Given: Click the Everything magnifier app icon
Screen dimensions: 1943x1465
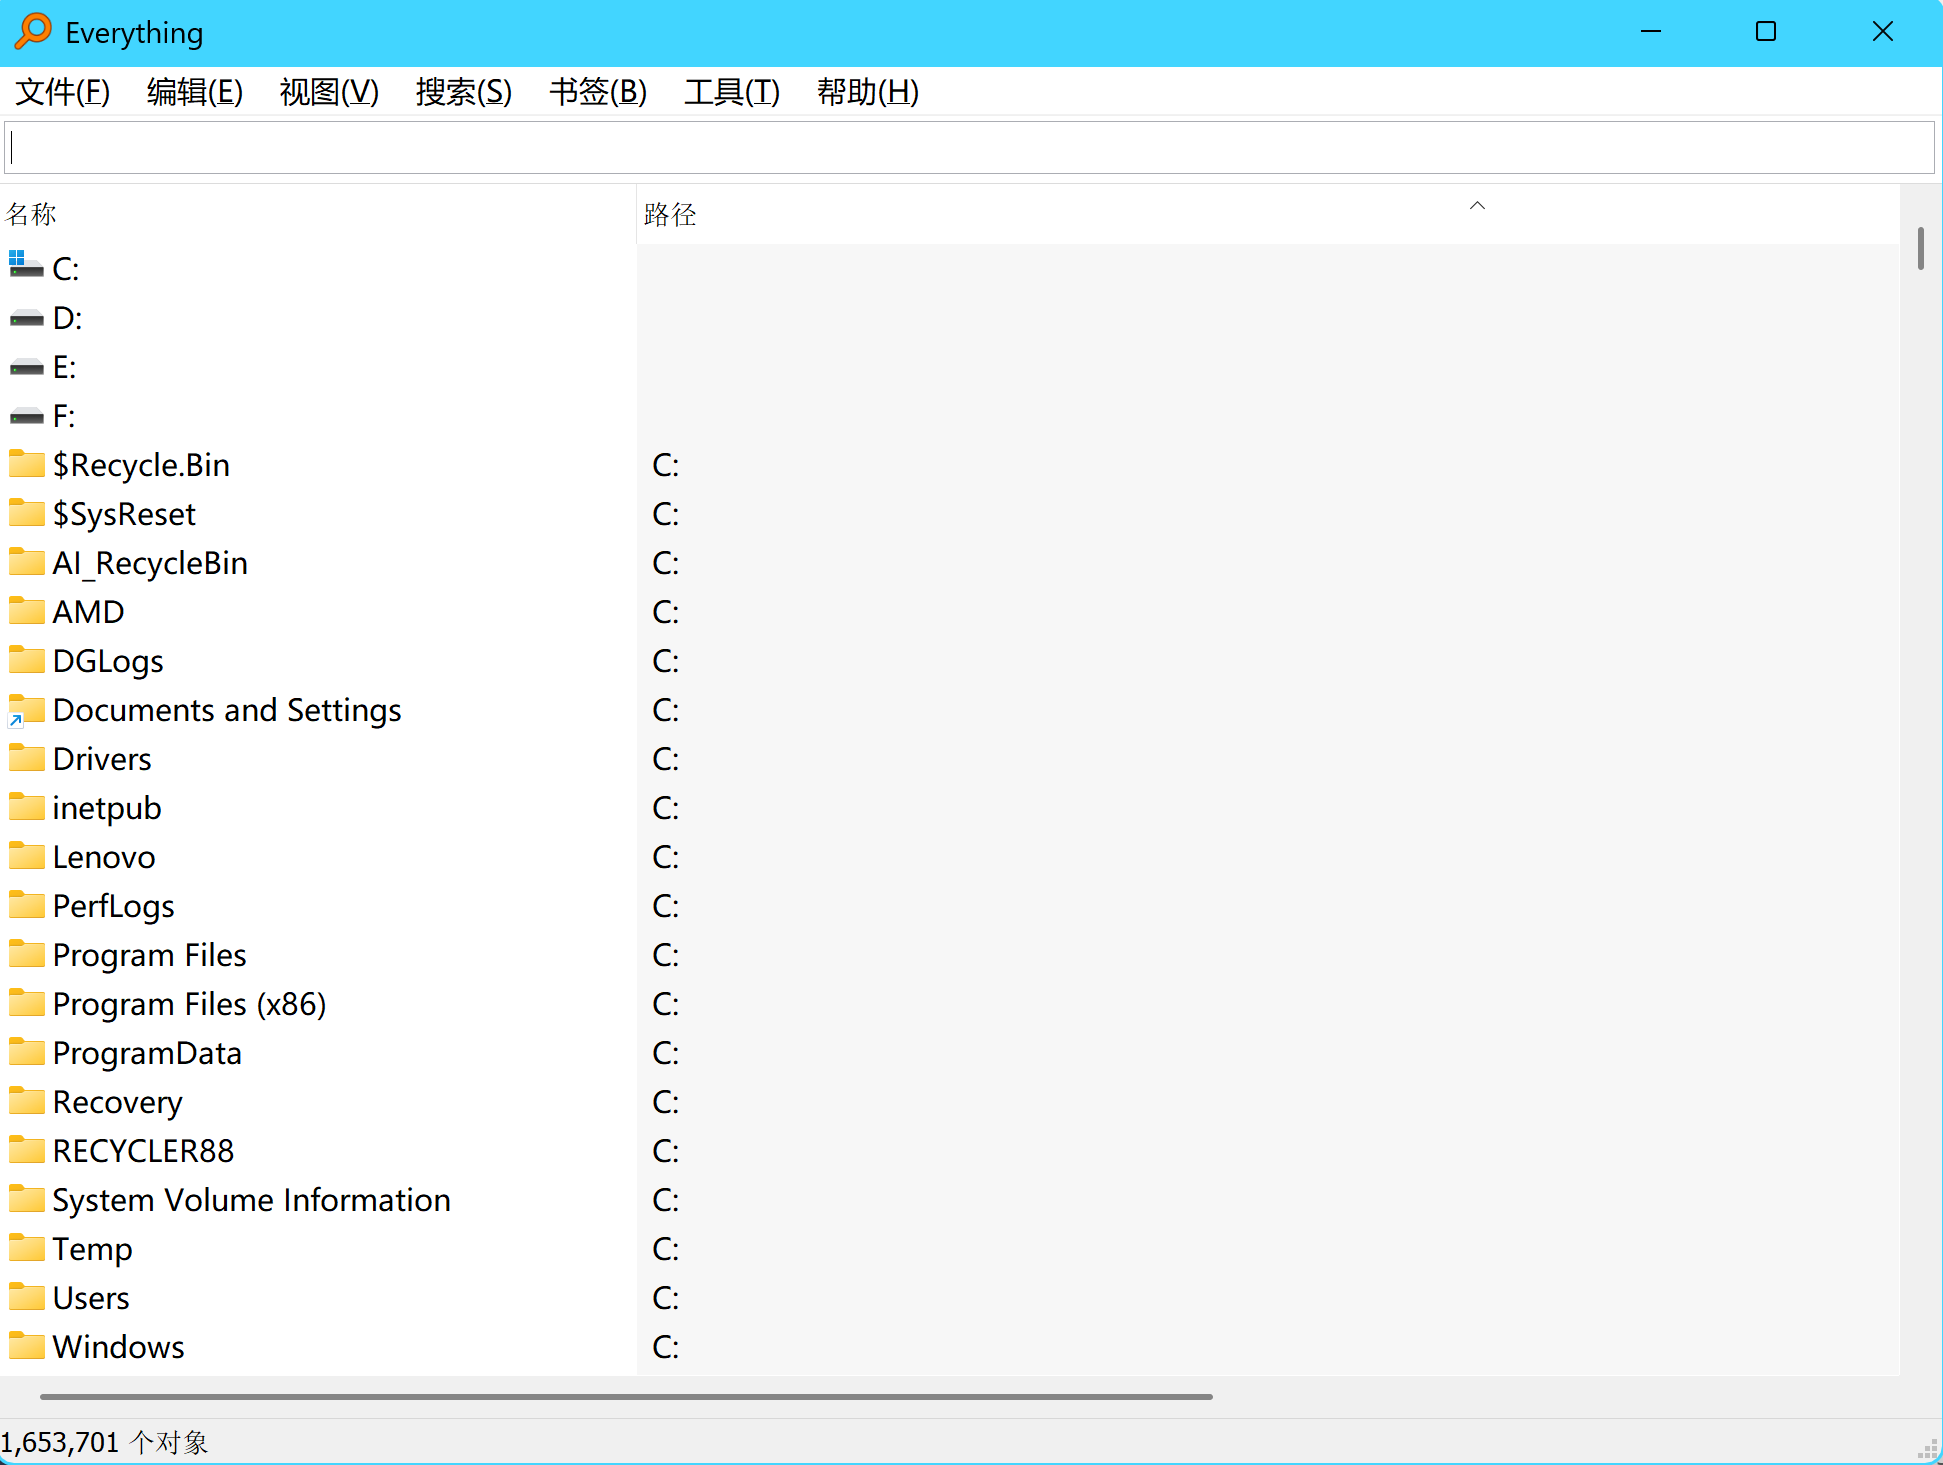Looking at the screenshot, I should [33, 32].
